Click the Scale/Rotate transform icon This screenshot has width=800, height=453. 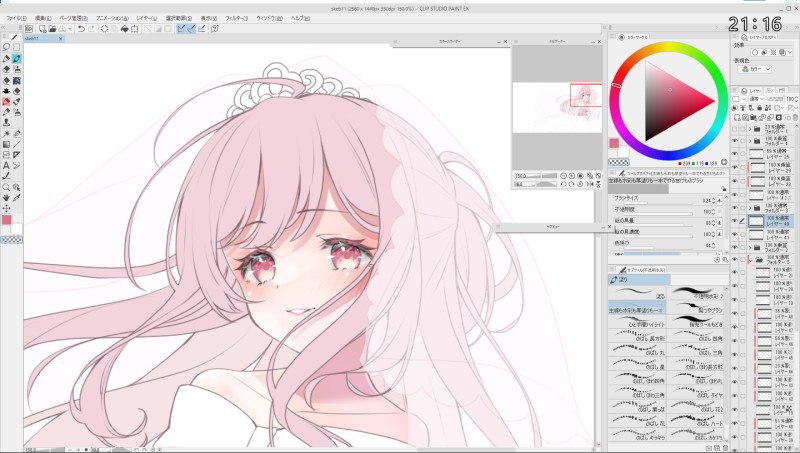click(x=135, y=29)
